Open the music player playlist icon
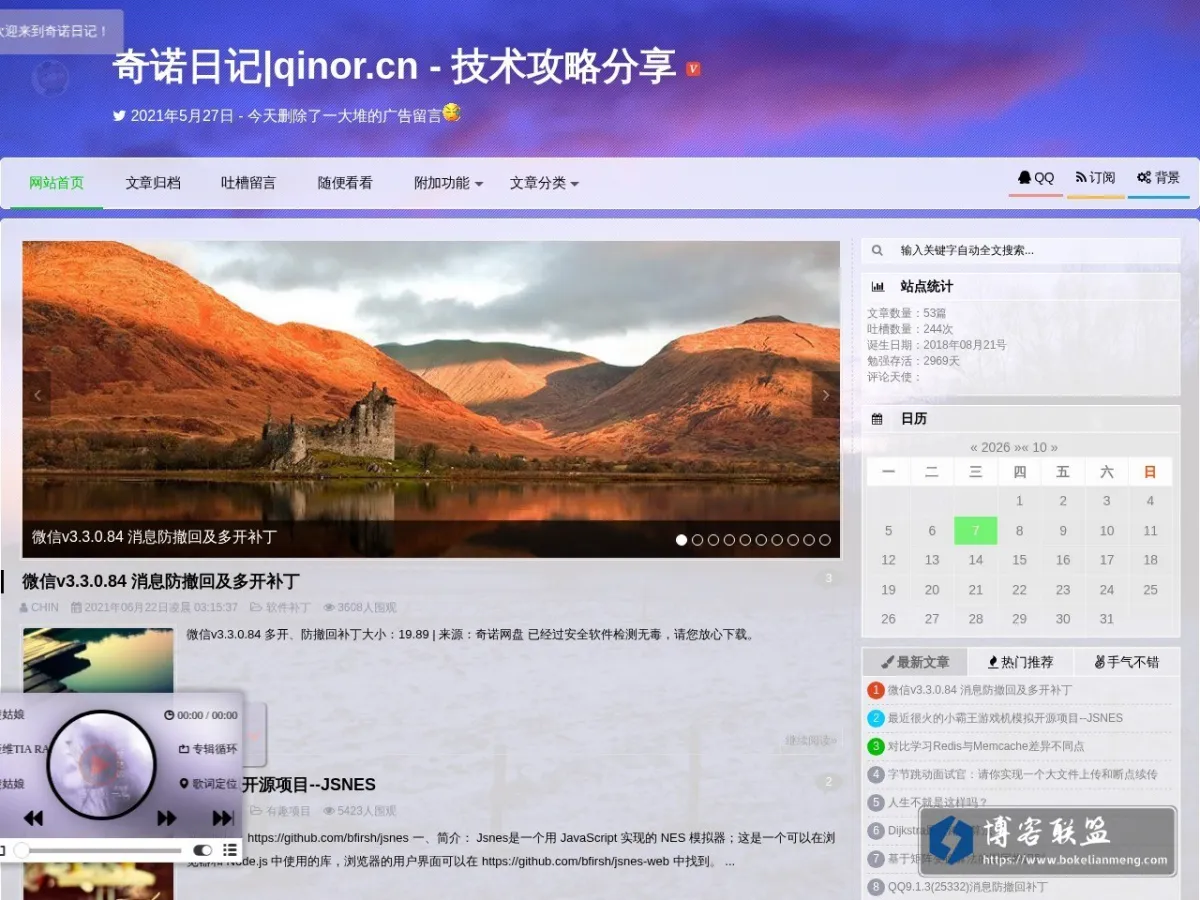Image resolution: width=1200 pixels, height=900 pixels. click(230, 850)
